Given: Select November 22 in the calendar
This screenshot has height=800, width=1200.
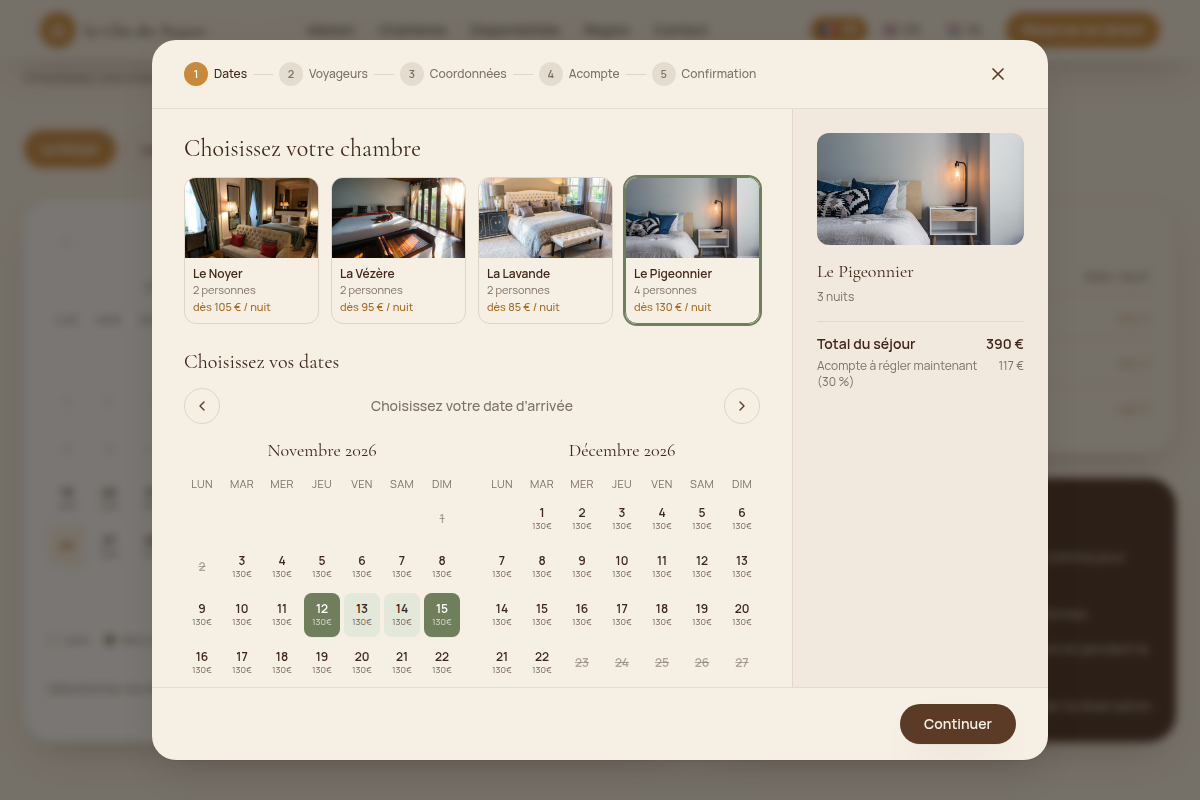Looking at the screenshot, I should (x=442, y=662).
